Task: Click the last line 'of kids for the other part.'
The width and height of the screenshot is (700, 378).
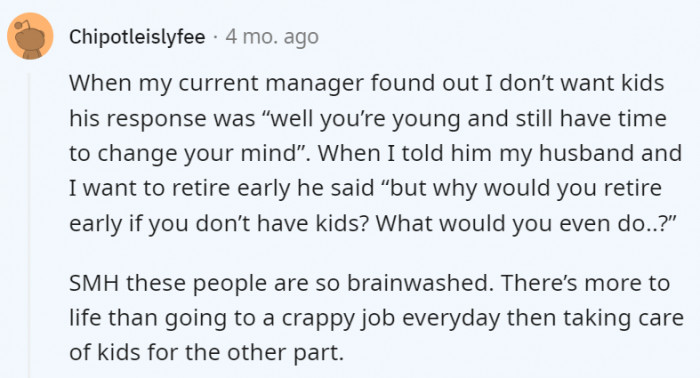Action: (x=207, y=353)
